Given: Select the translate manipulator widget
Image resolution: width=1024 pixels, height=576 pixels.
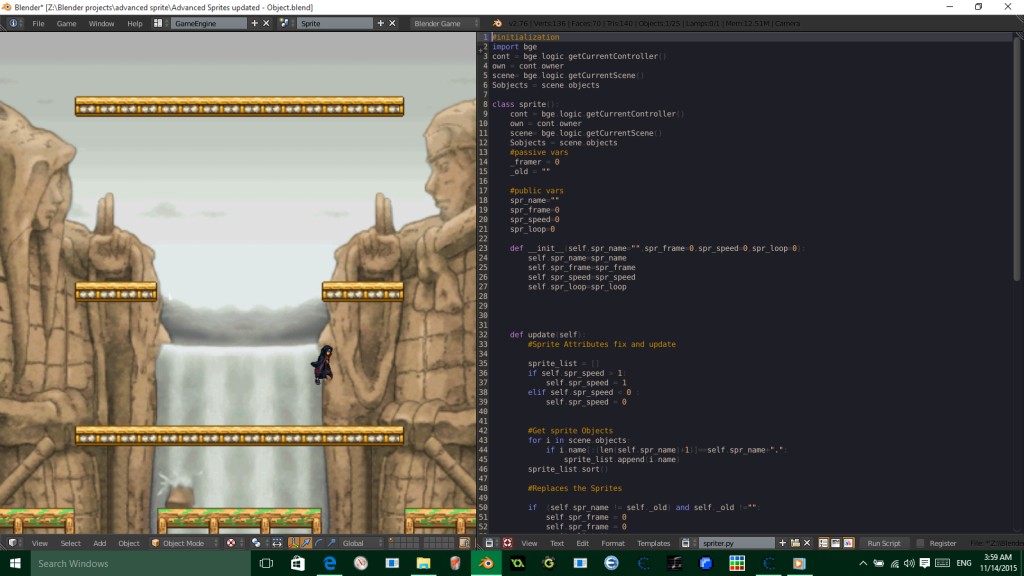Looking at the screenshot, I should 305,543.
